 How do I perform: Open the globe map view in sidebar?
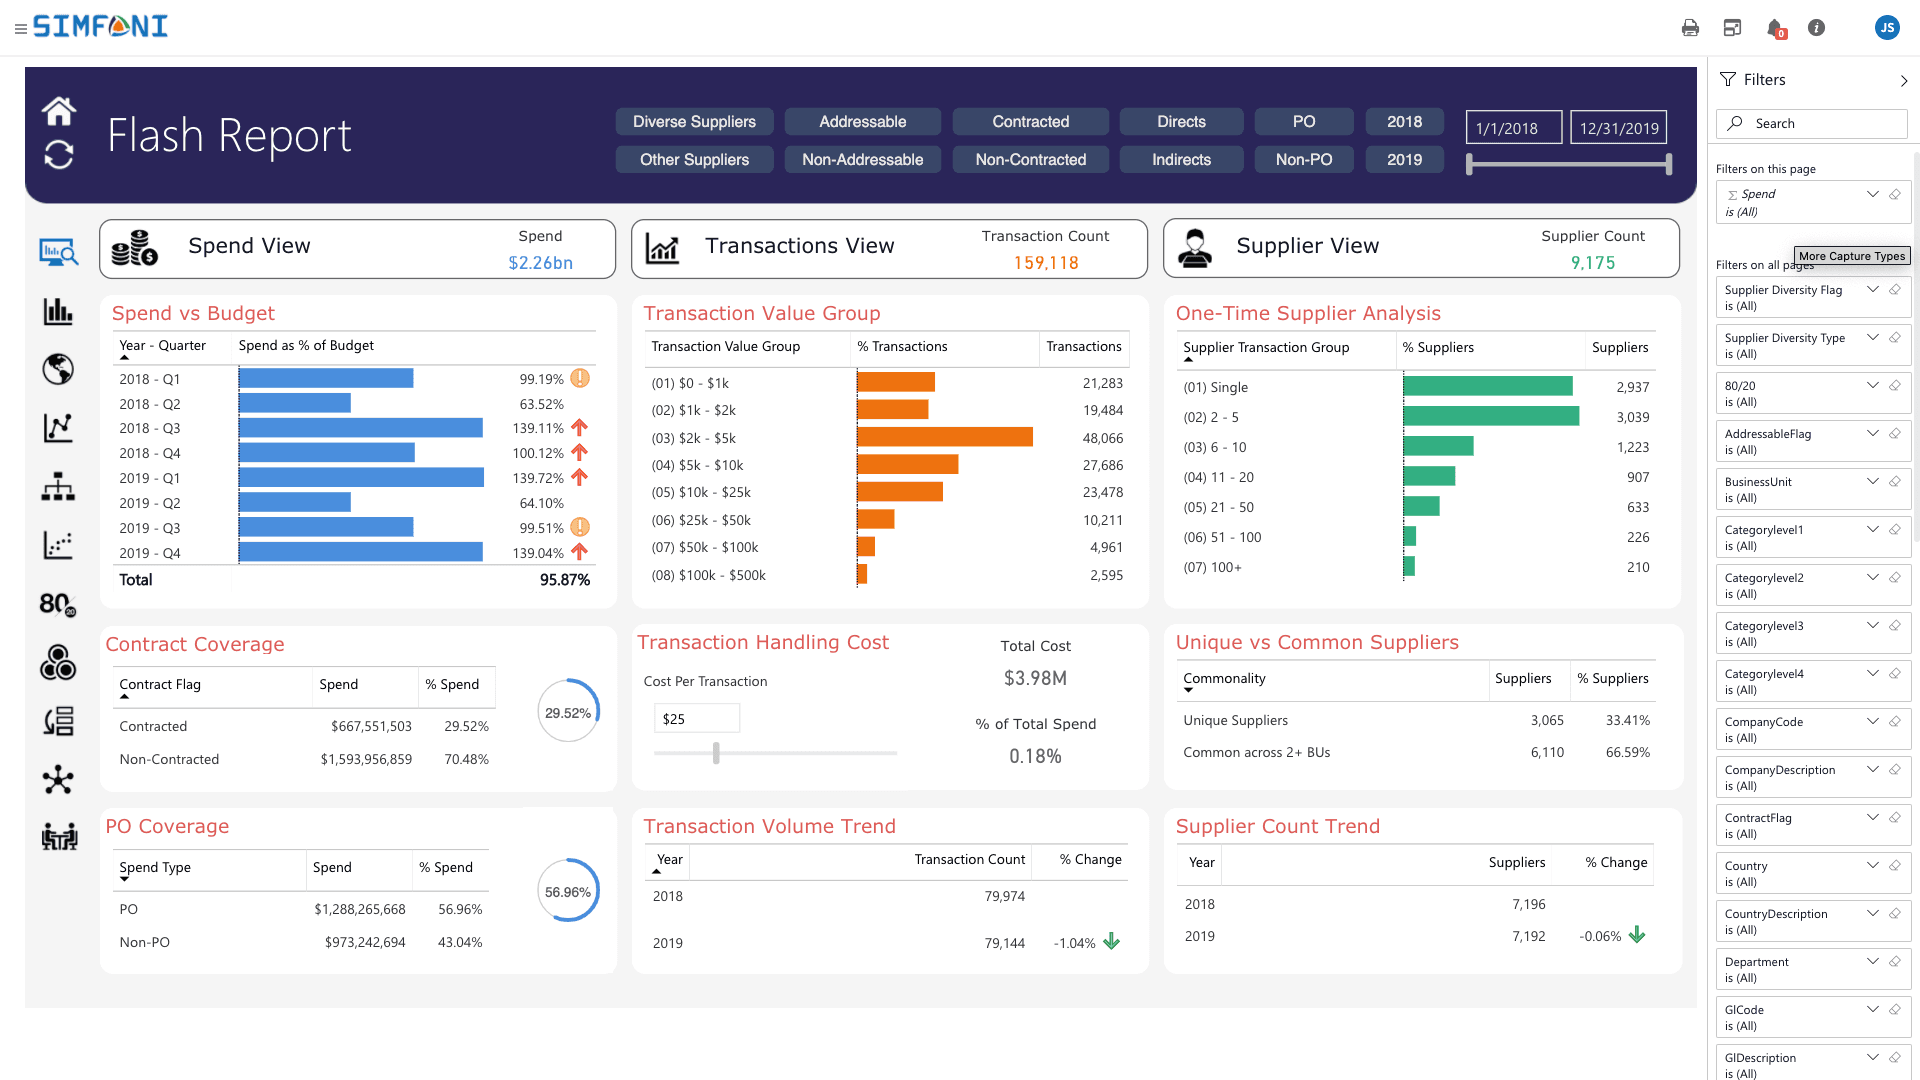point(58,369)
